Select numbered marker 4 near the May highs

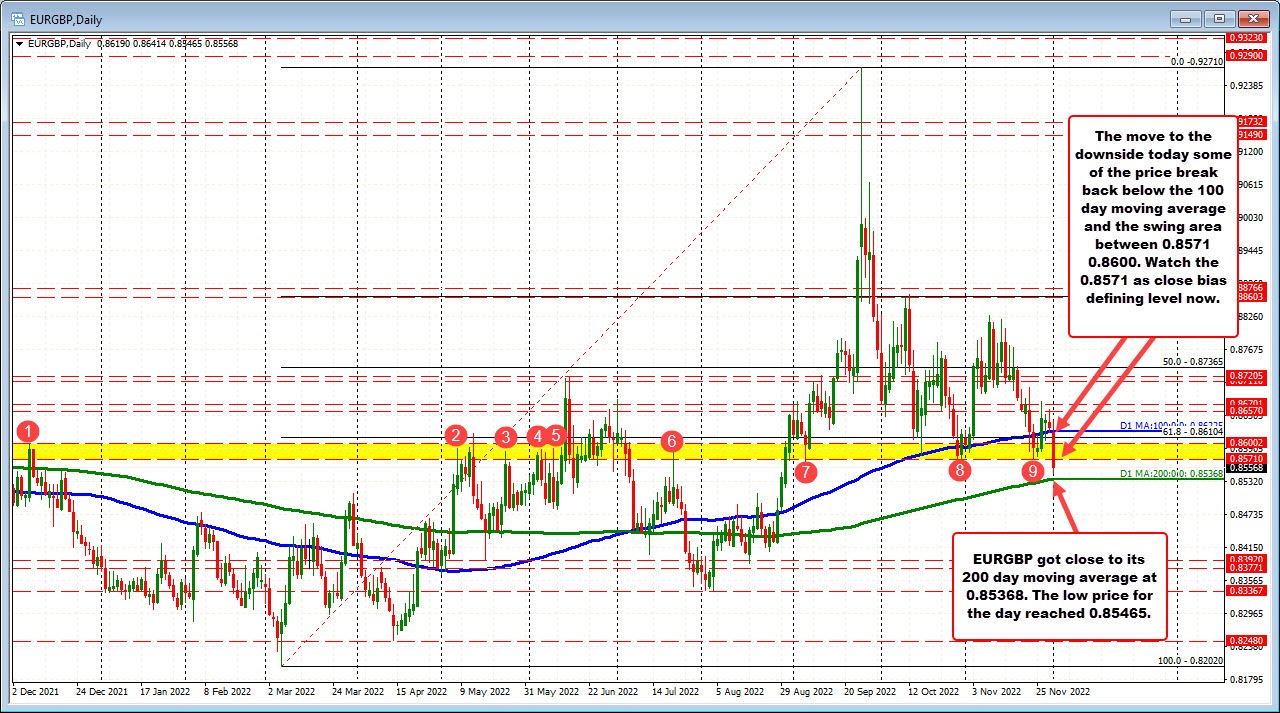tap(538, 436)
